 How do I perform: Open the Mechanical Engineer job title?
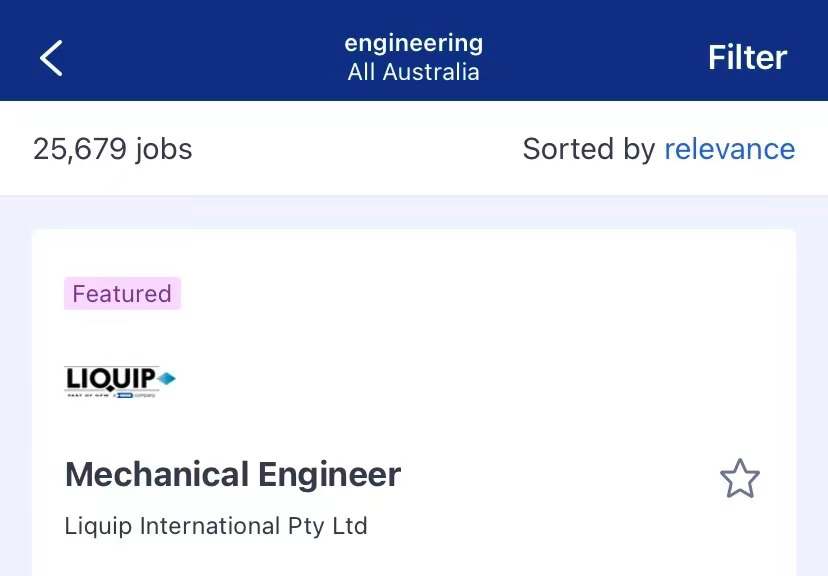tap(233, 475)
